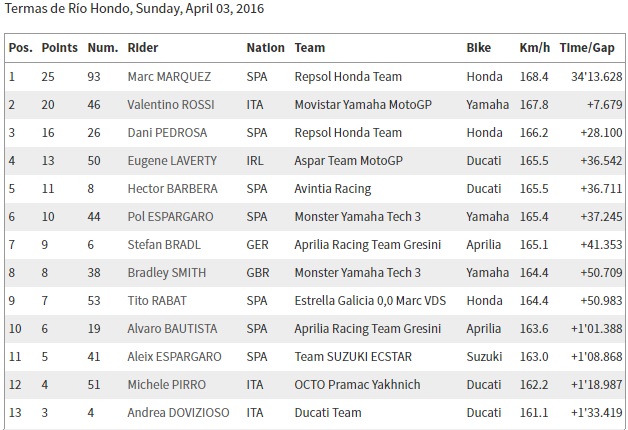Click the Time/Gap column header
The width and height of the screenshot is (628, 430).
(587, 48)
